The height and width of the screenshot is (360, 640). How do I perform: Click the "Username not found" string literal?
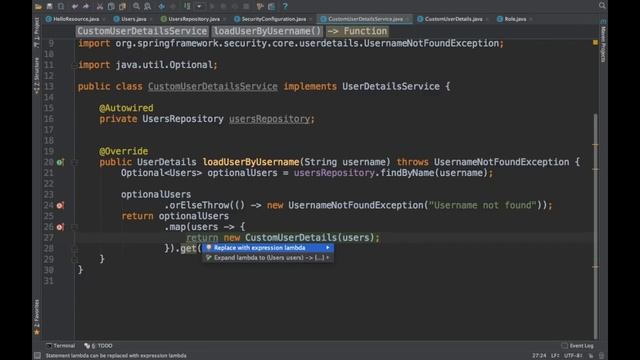pos(482,205)
